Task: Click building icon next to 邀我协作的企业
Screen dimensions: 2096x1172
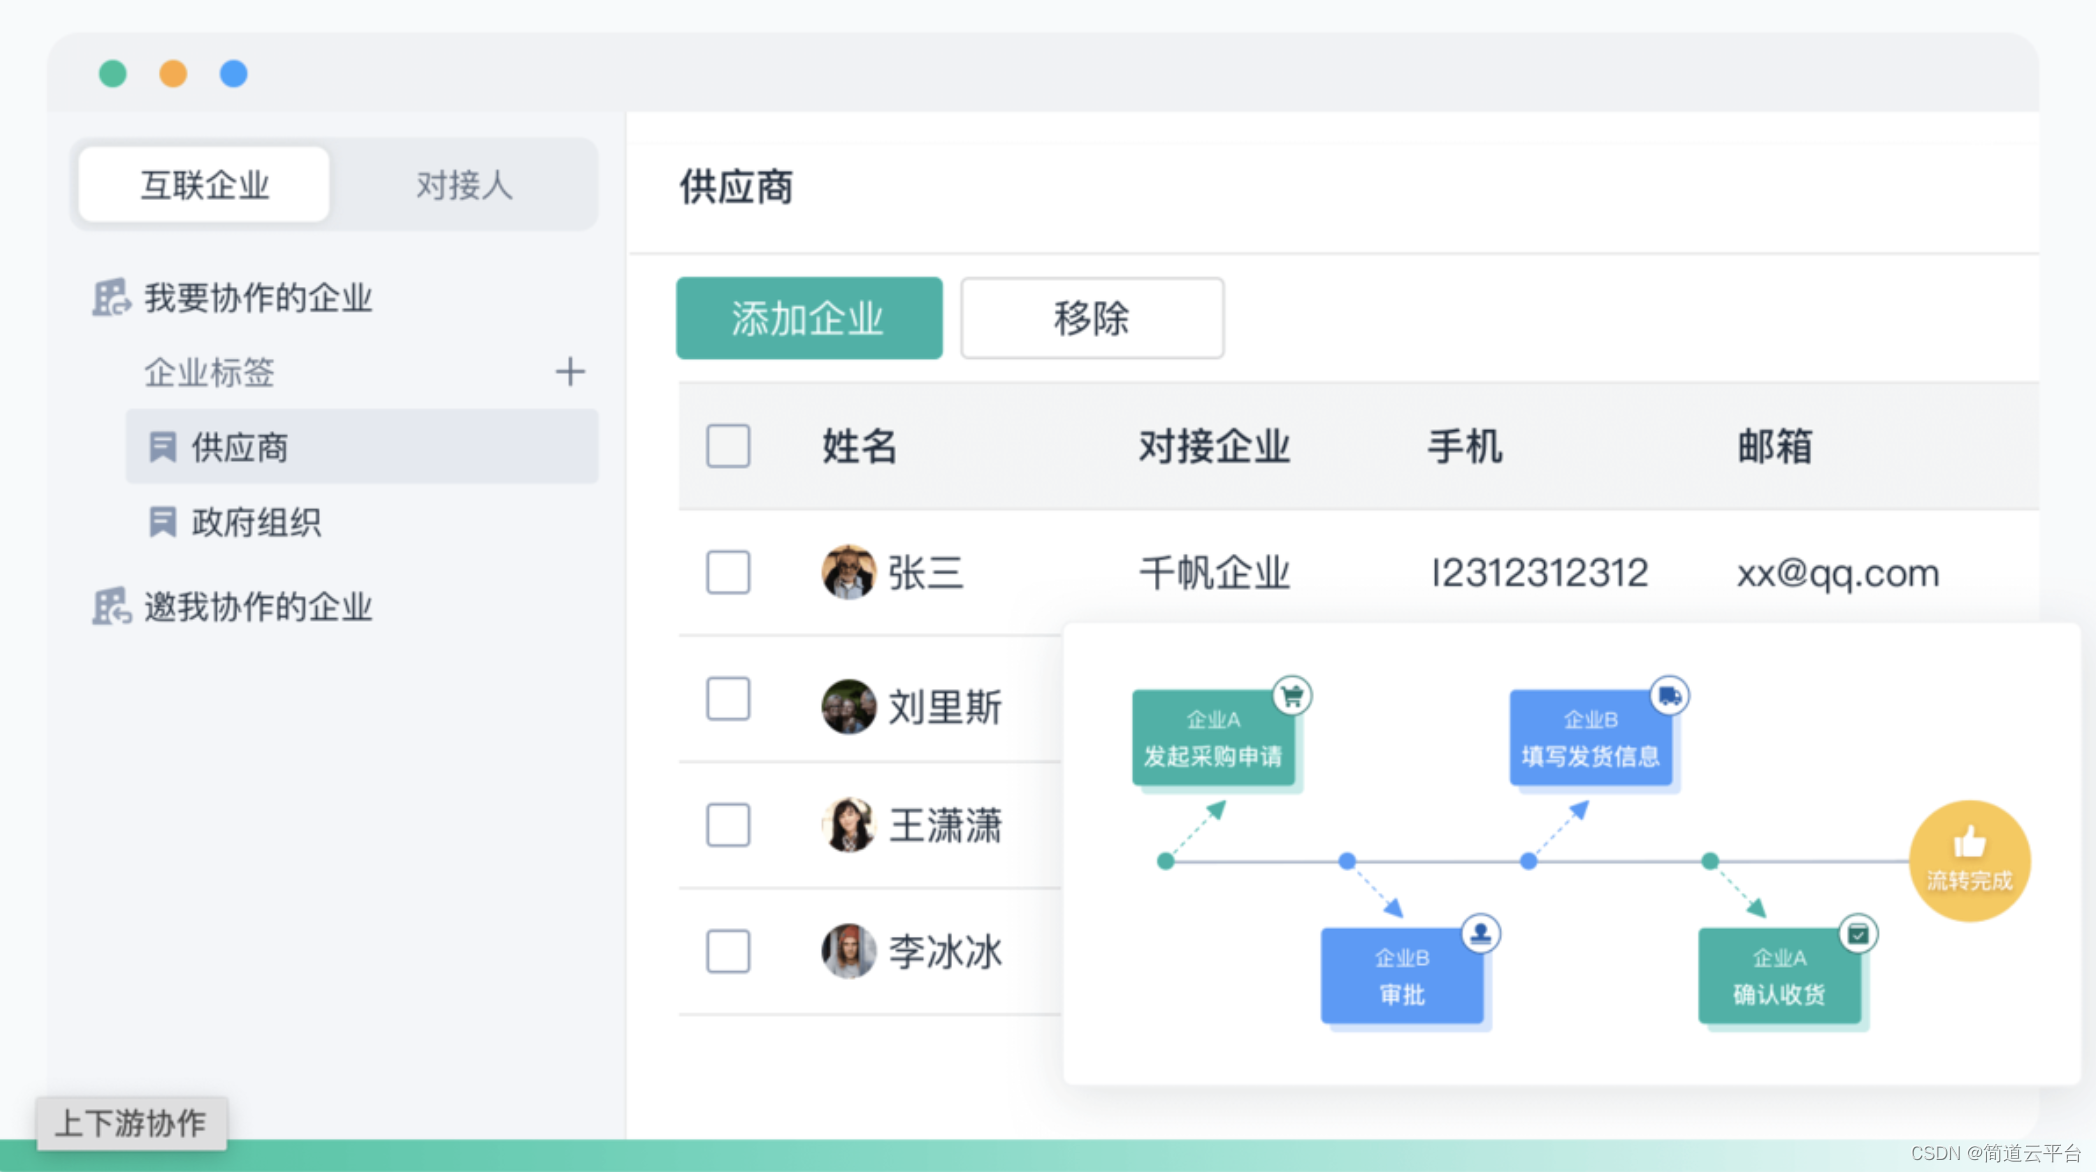Action: [x=111, y=606]
